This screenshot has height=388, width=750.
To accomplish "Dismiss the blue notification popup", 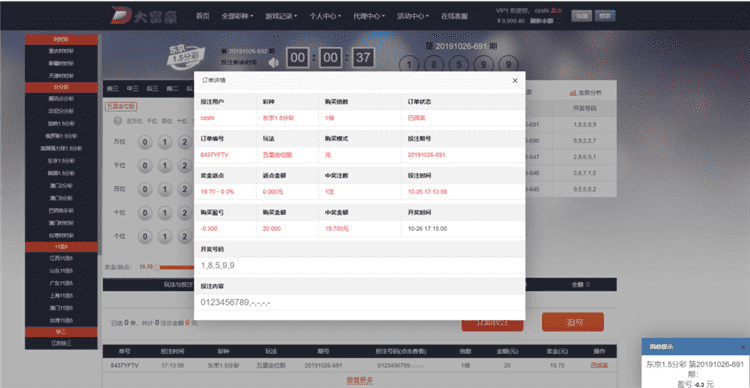I will point(743,347).
